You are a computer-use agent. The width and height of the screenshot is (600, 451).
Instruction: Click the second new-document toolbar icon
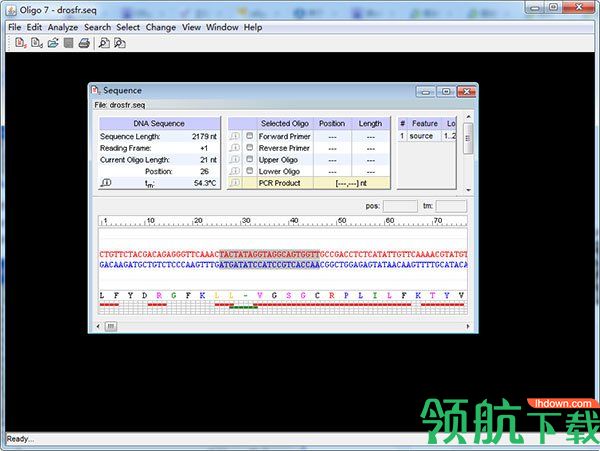click(x=36, y=43)
